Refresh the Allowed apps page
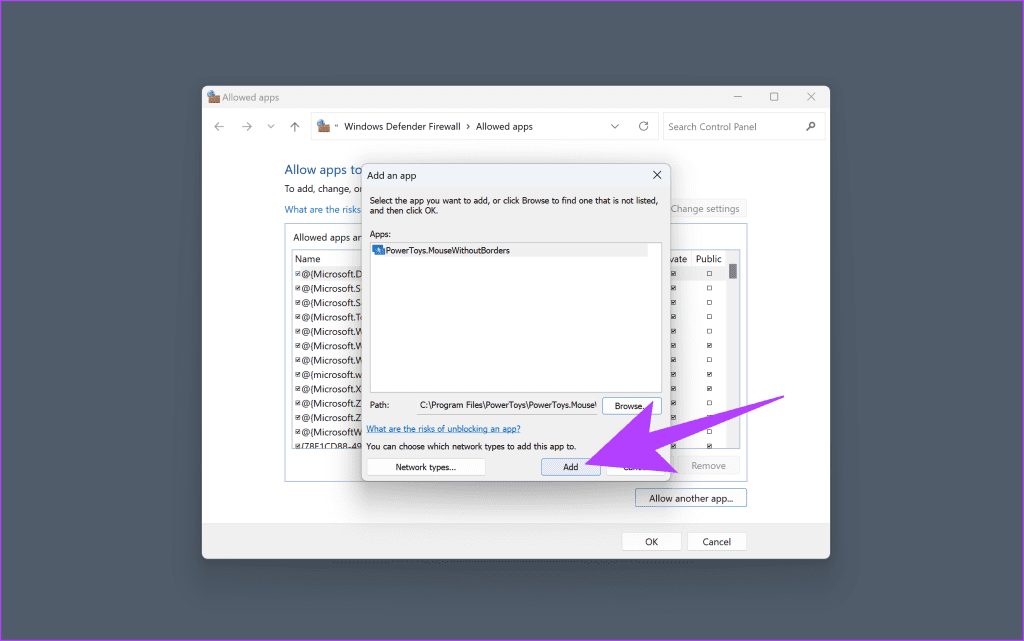 pyautogui.click(x=644, y=126)
